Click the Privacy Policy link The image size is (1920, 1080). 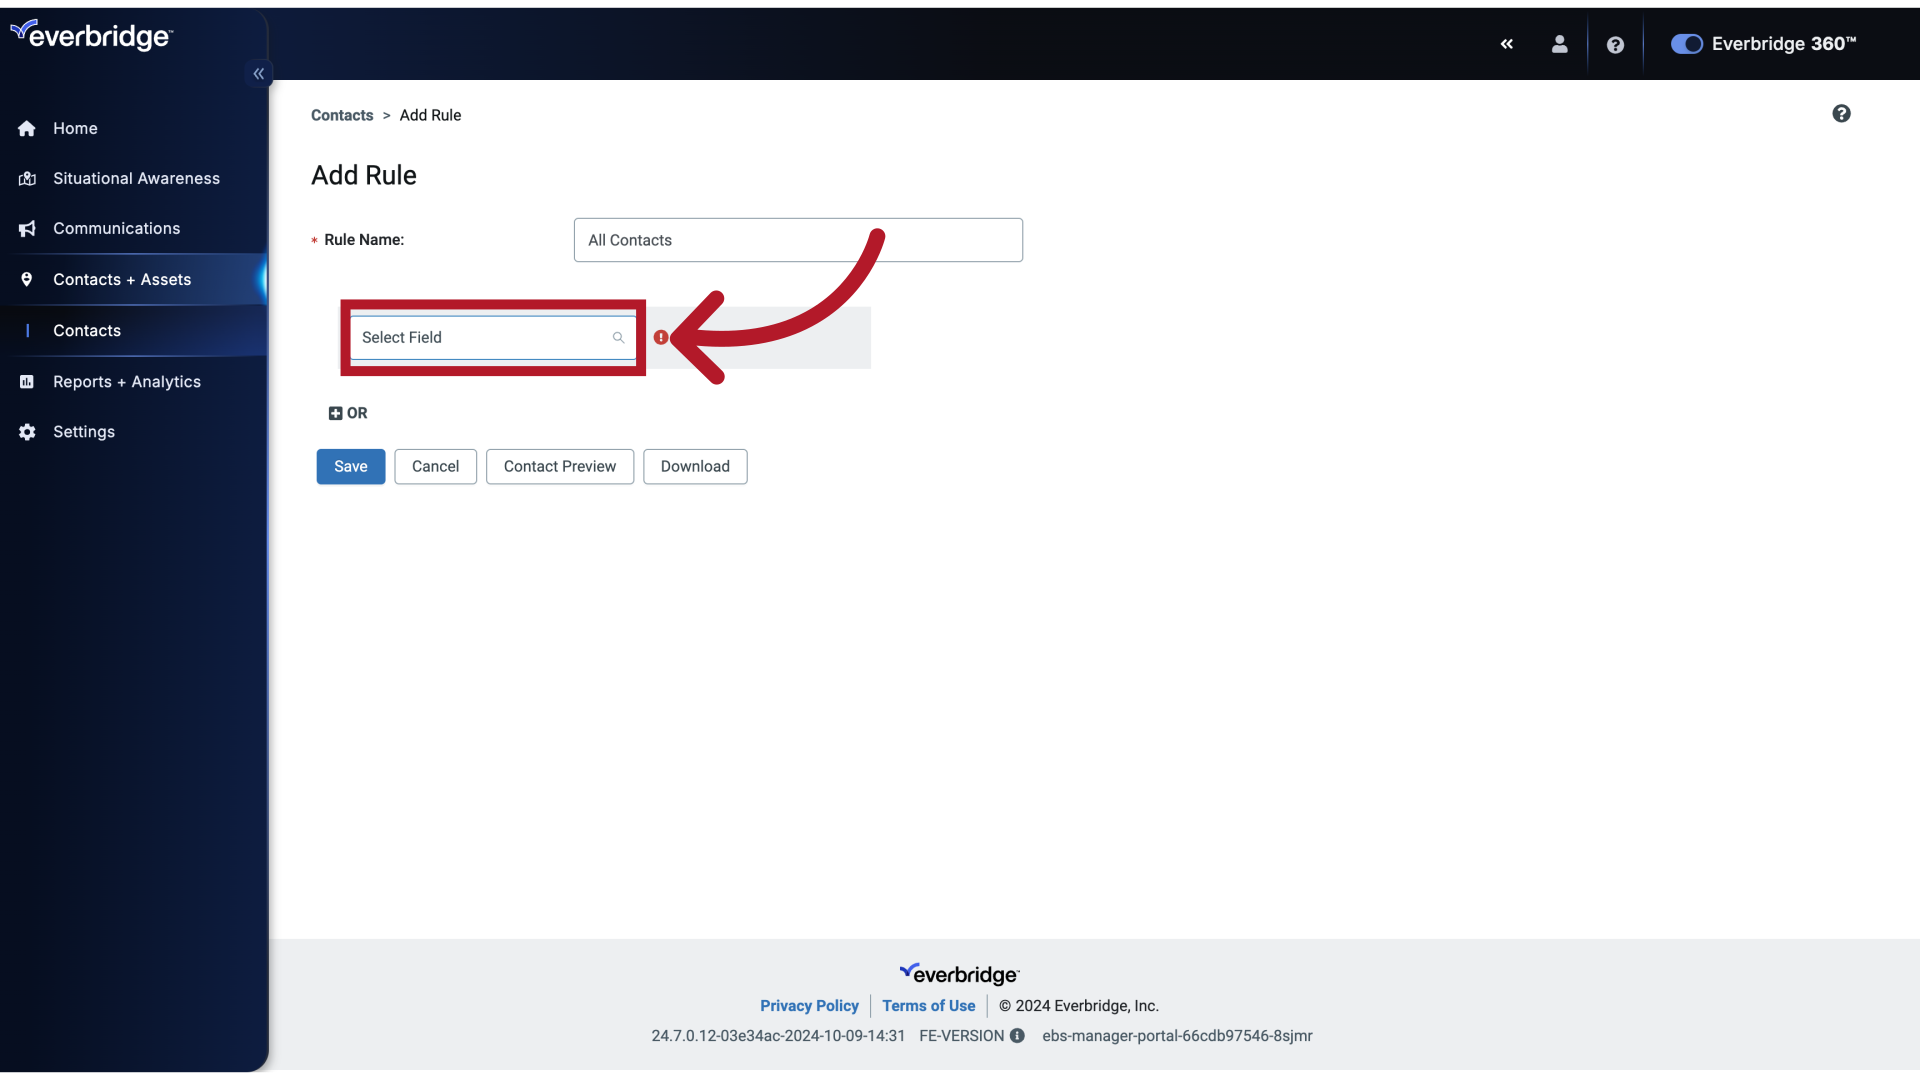click(808, 1006)
